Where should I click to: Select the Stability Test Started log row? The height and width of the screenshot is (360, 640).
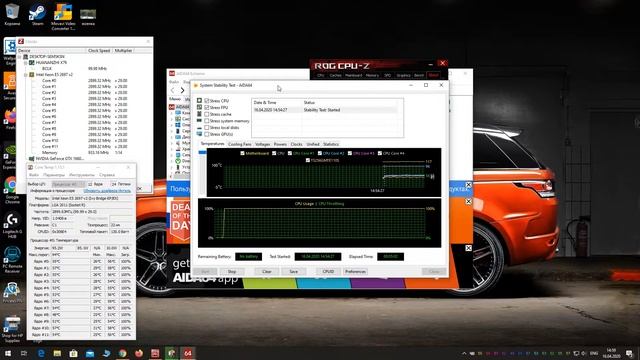click(325, 110)
